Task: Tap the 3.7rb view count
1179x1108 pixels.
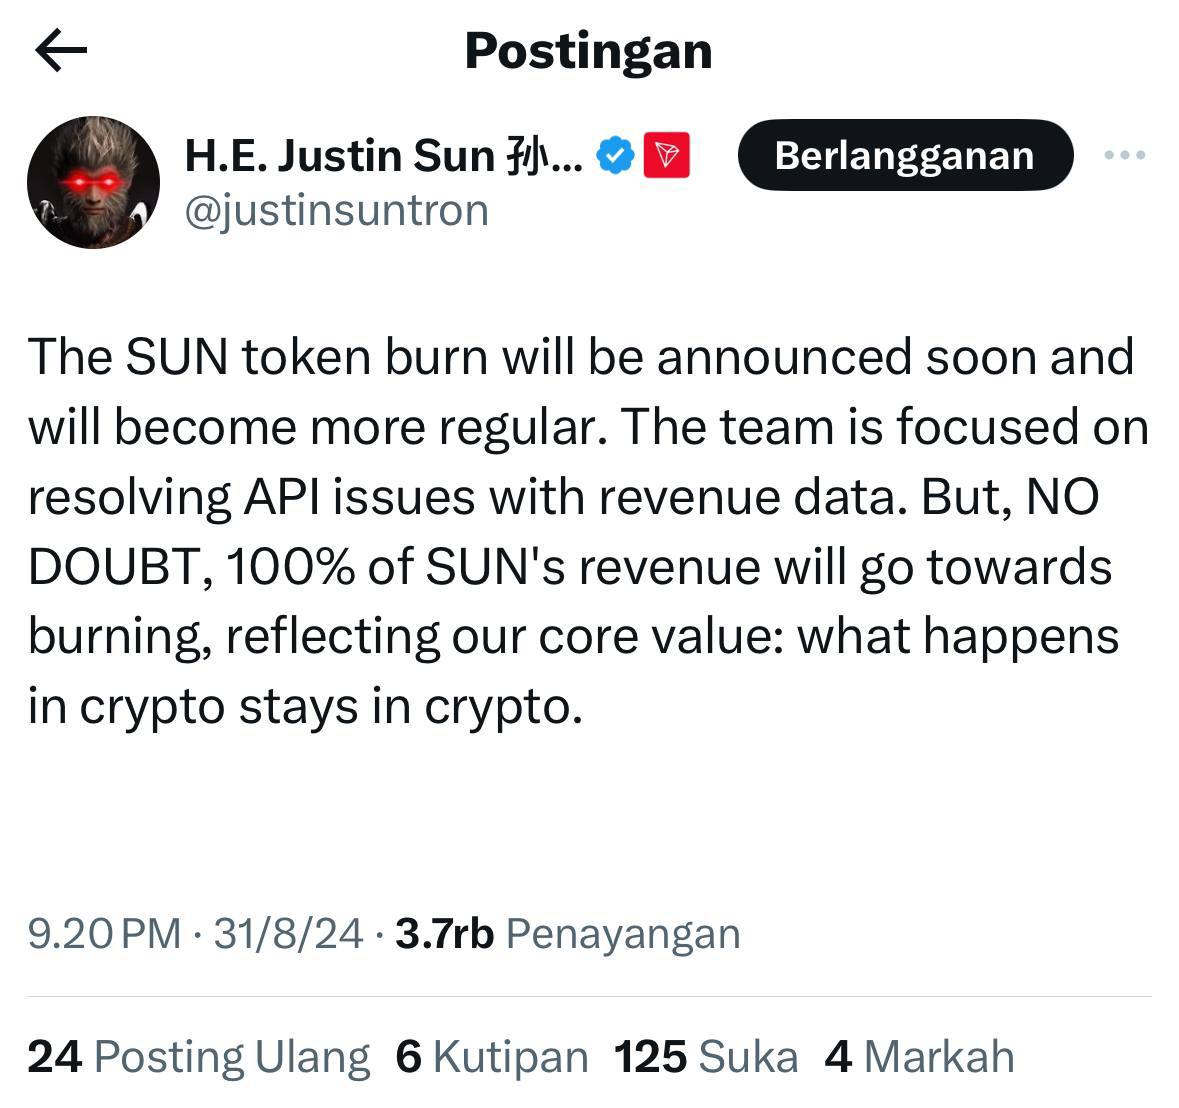Action: tap(445, 934)
